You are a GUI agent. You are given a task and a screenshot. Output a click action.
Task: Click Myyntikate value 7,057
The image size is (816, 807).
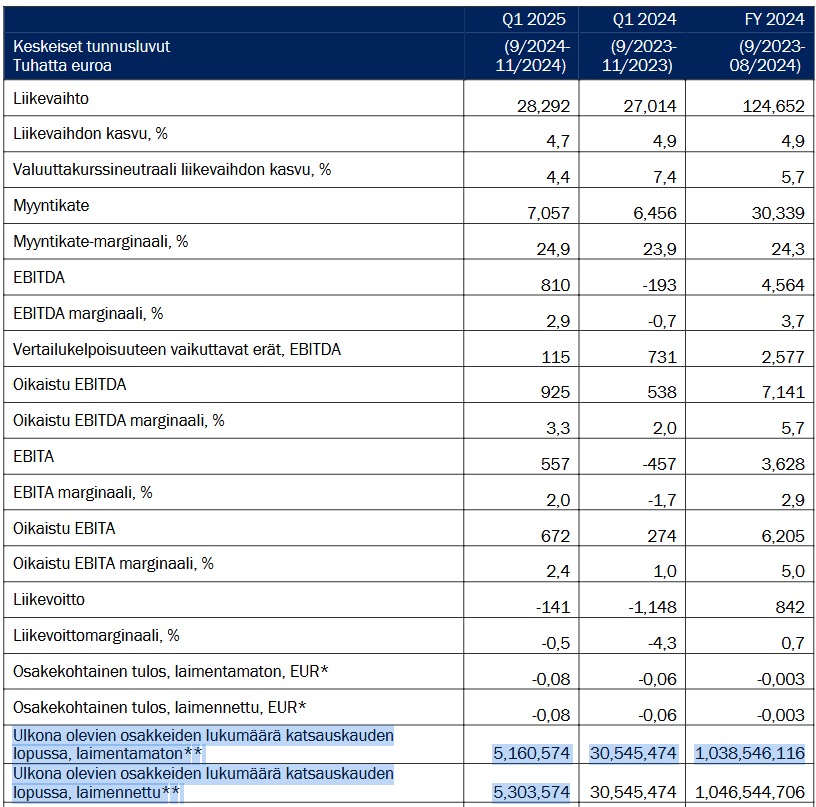pos(549,213)
